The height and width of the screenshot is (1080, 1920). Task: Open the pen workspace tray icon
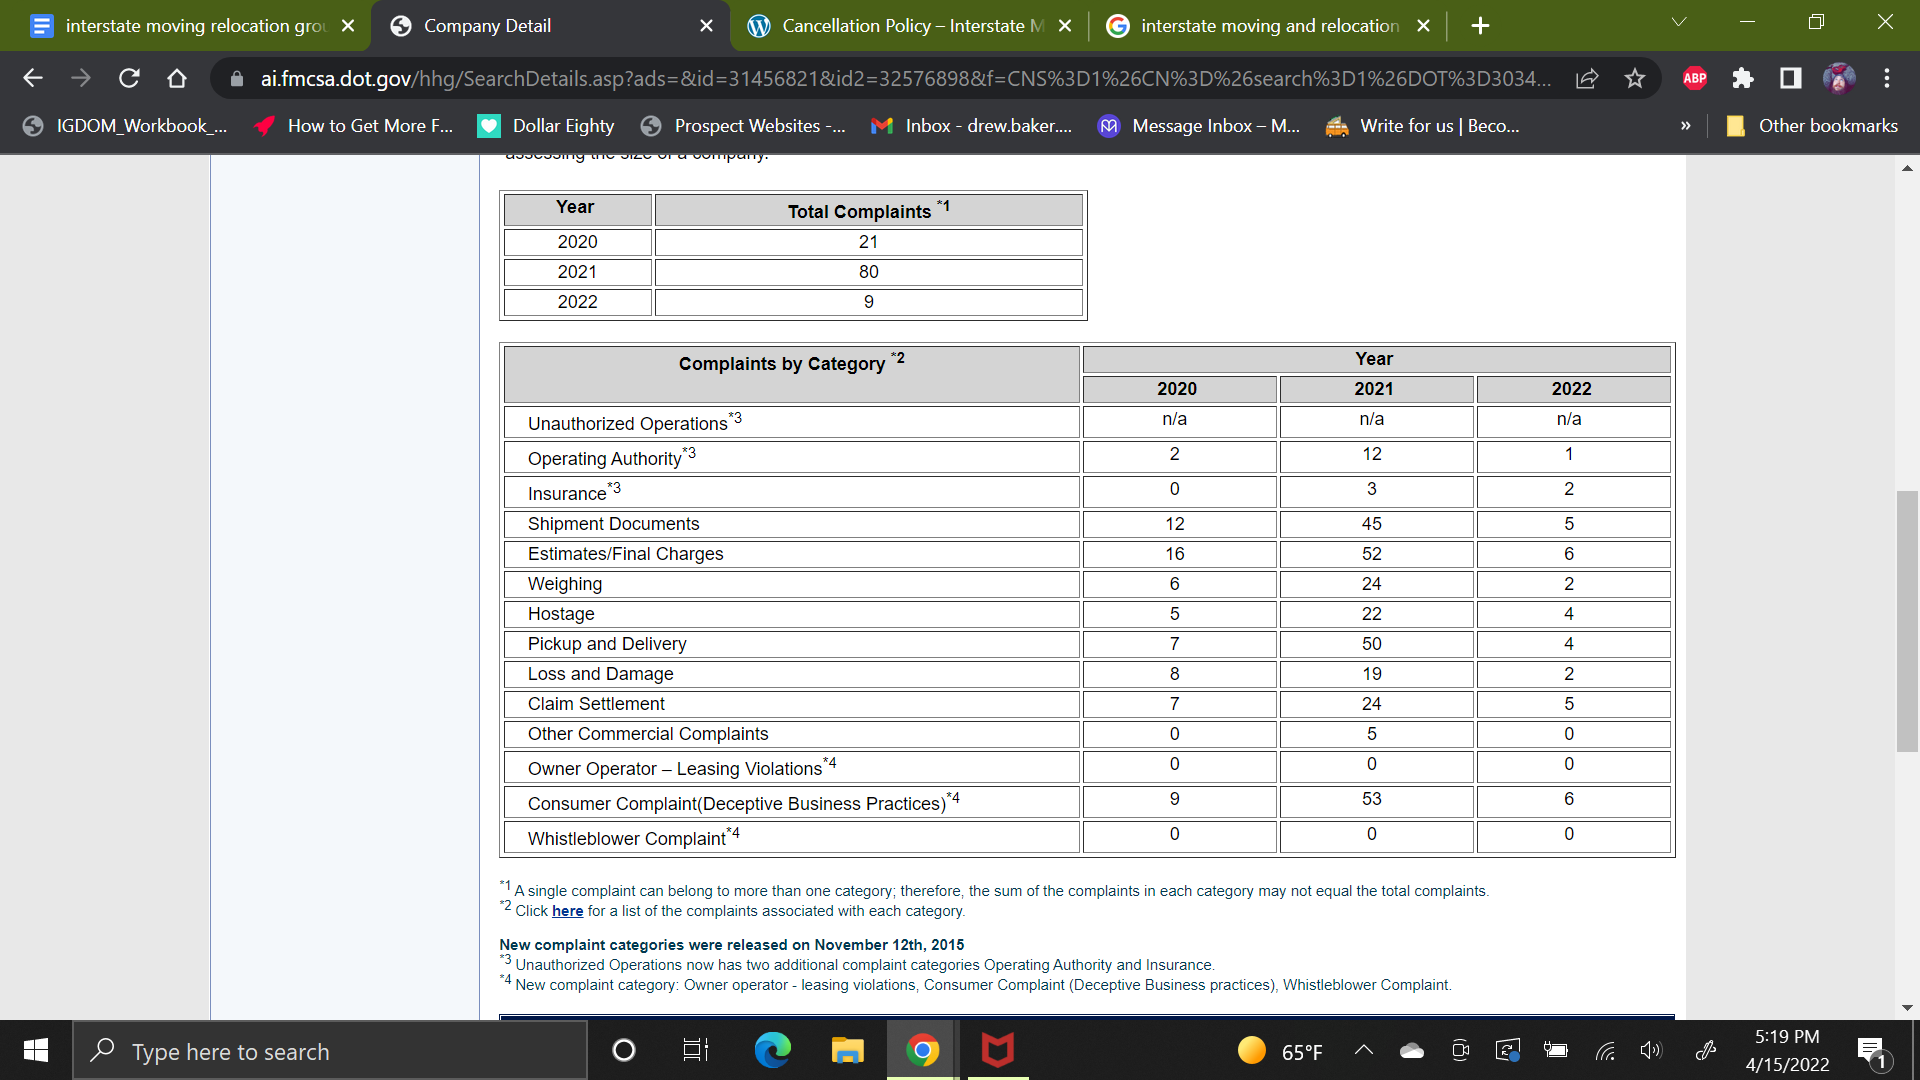(1706, 1050)
